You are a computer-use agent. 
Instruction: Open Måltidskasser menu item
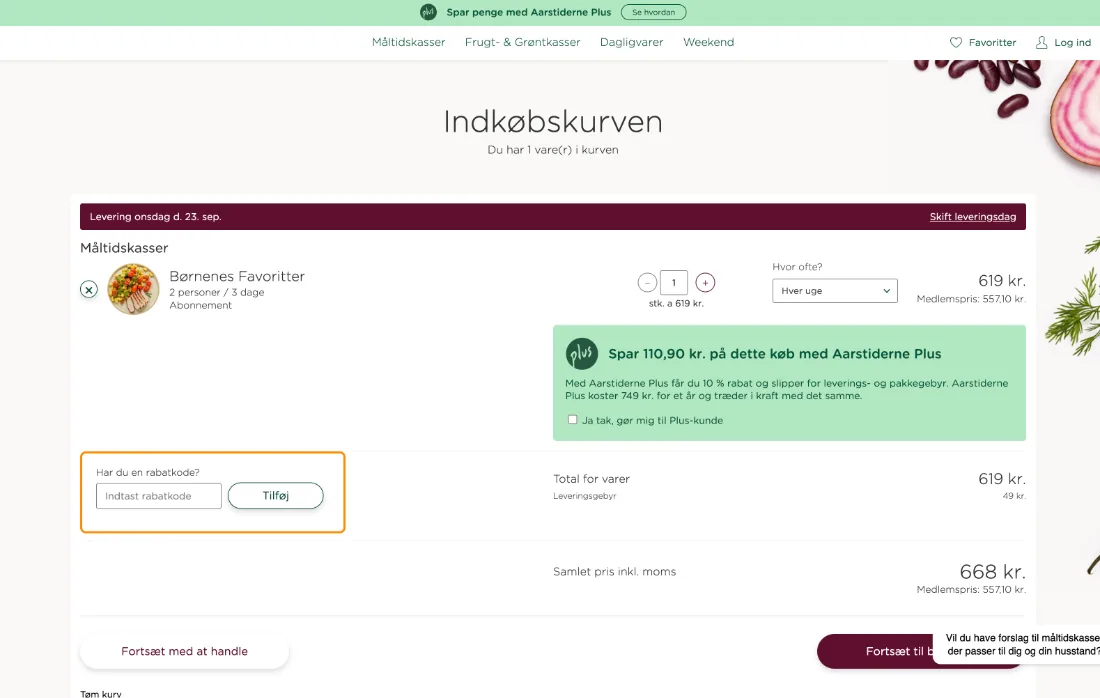pos(408,42)
